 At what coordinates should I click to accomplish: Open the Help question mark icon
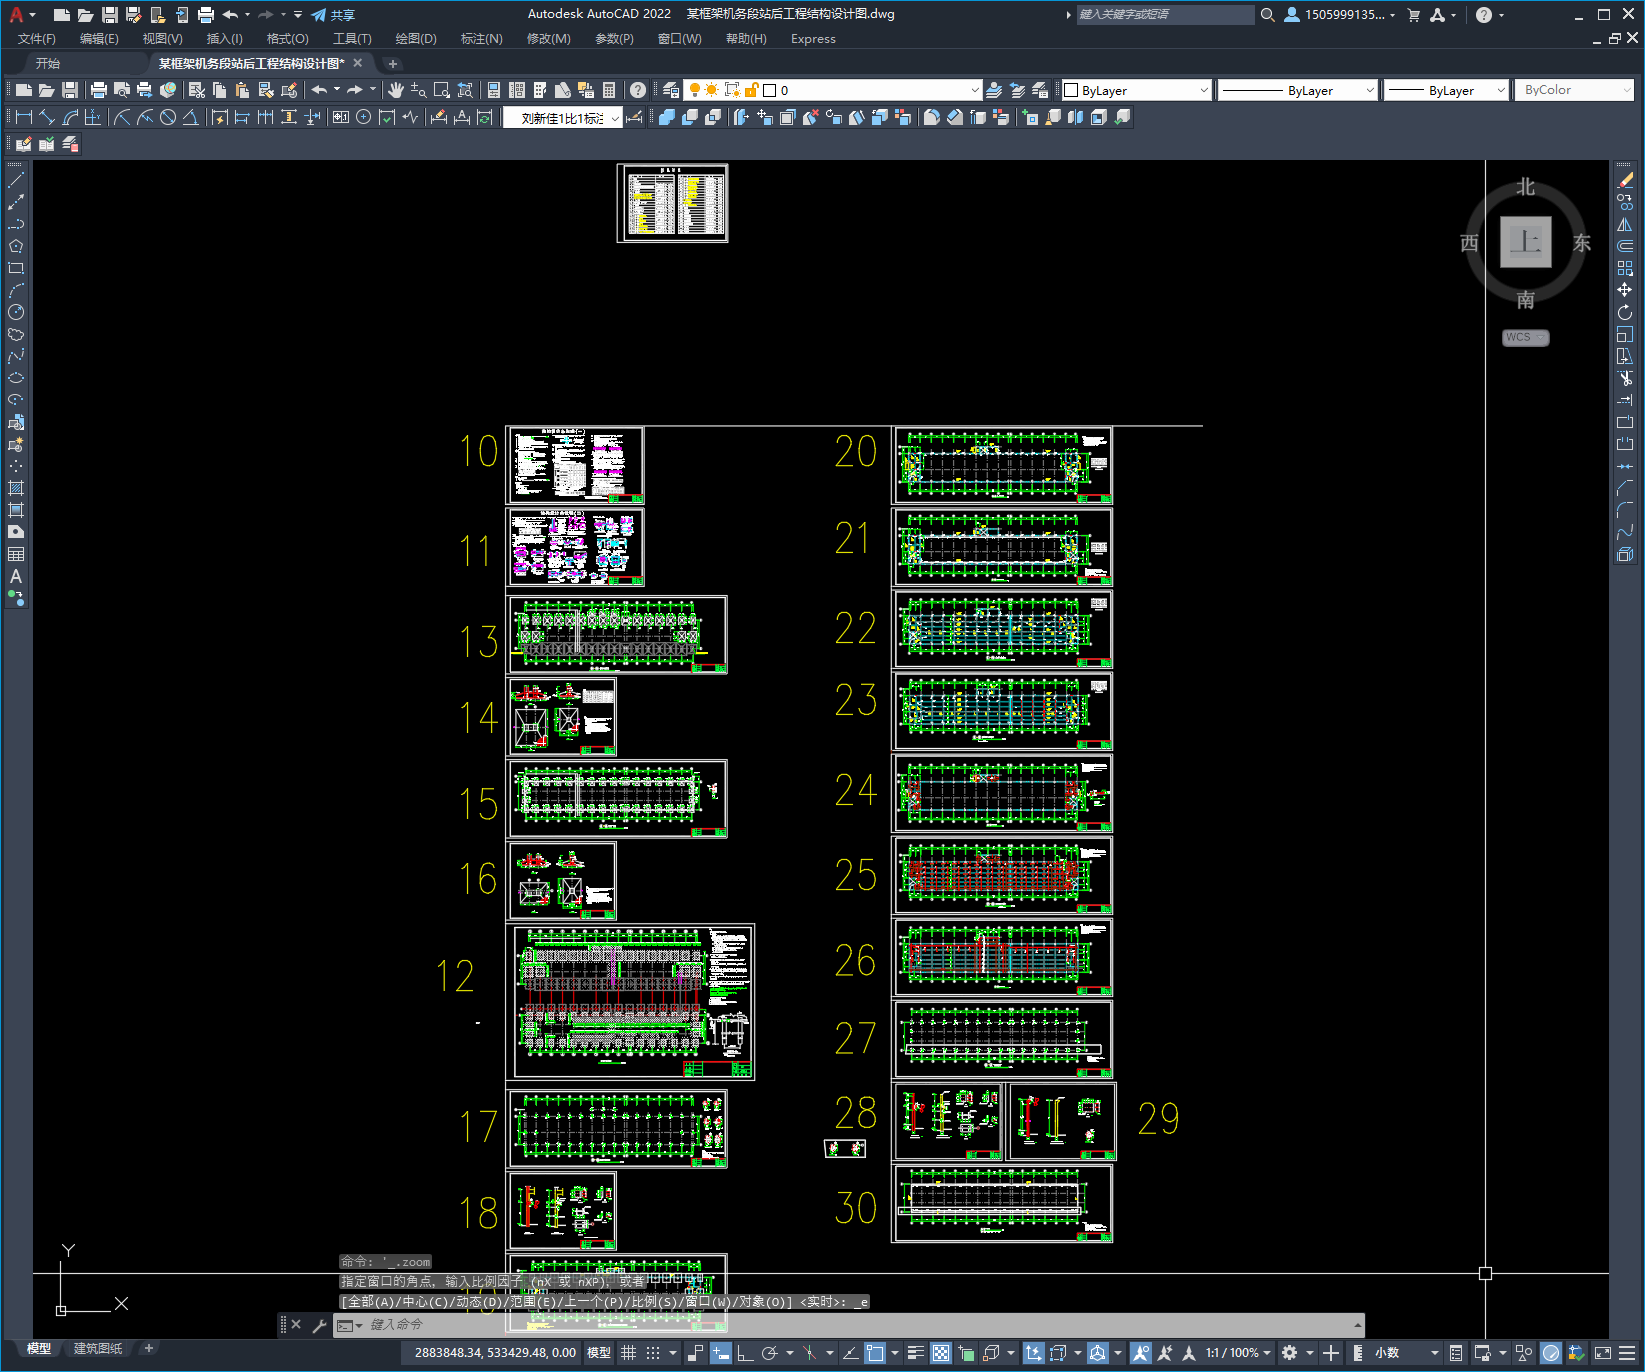(638, 90)
